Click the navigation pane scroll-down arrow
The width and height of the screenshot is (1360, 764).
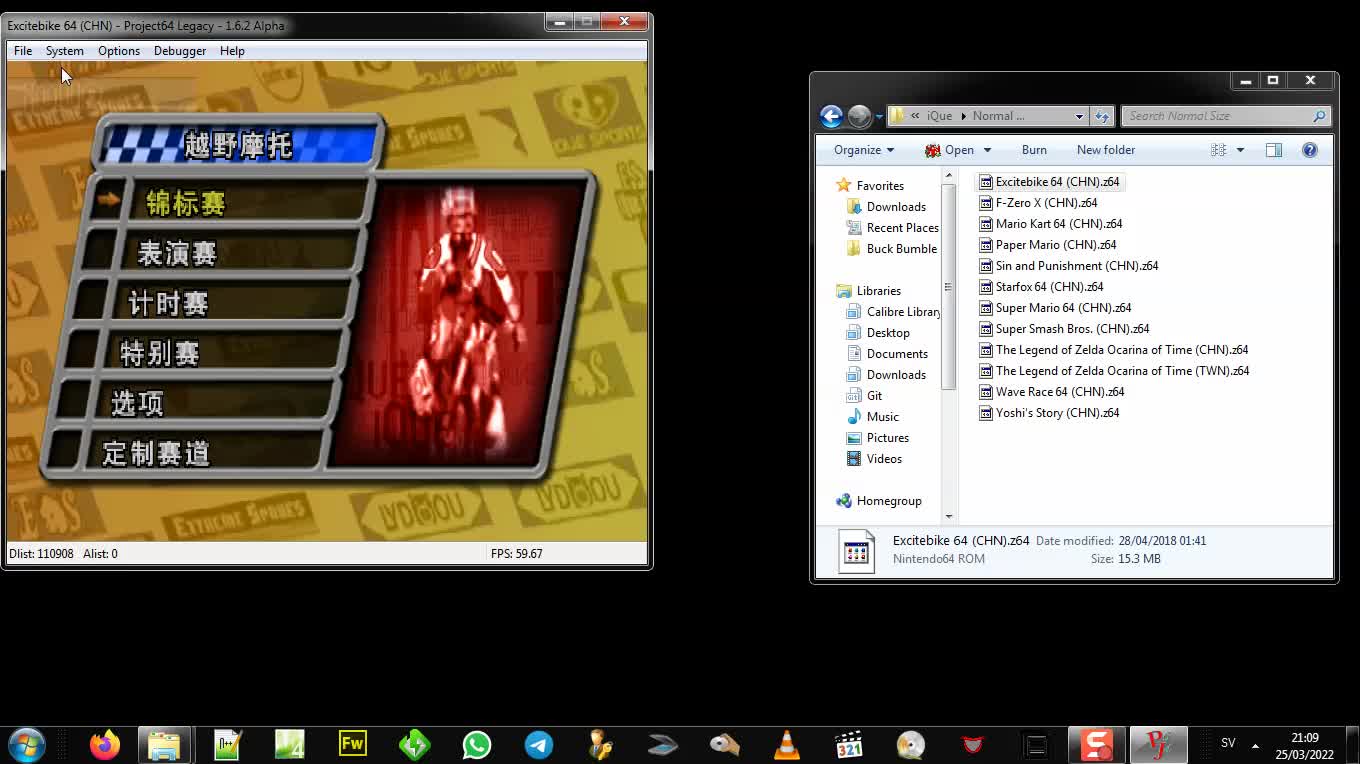949,517
